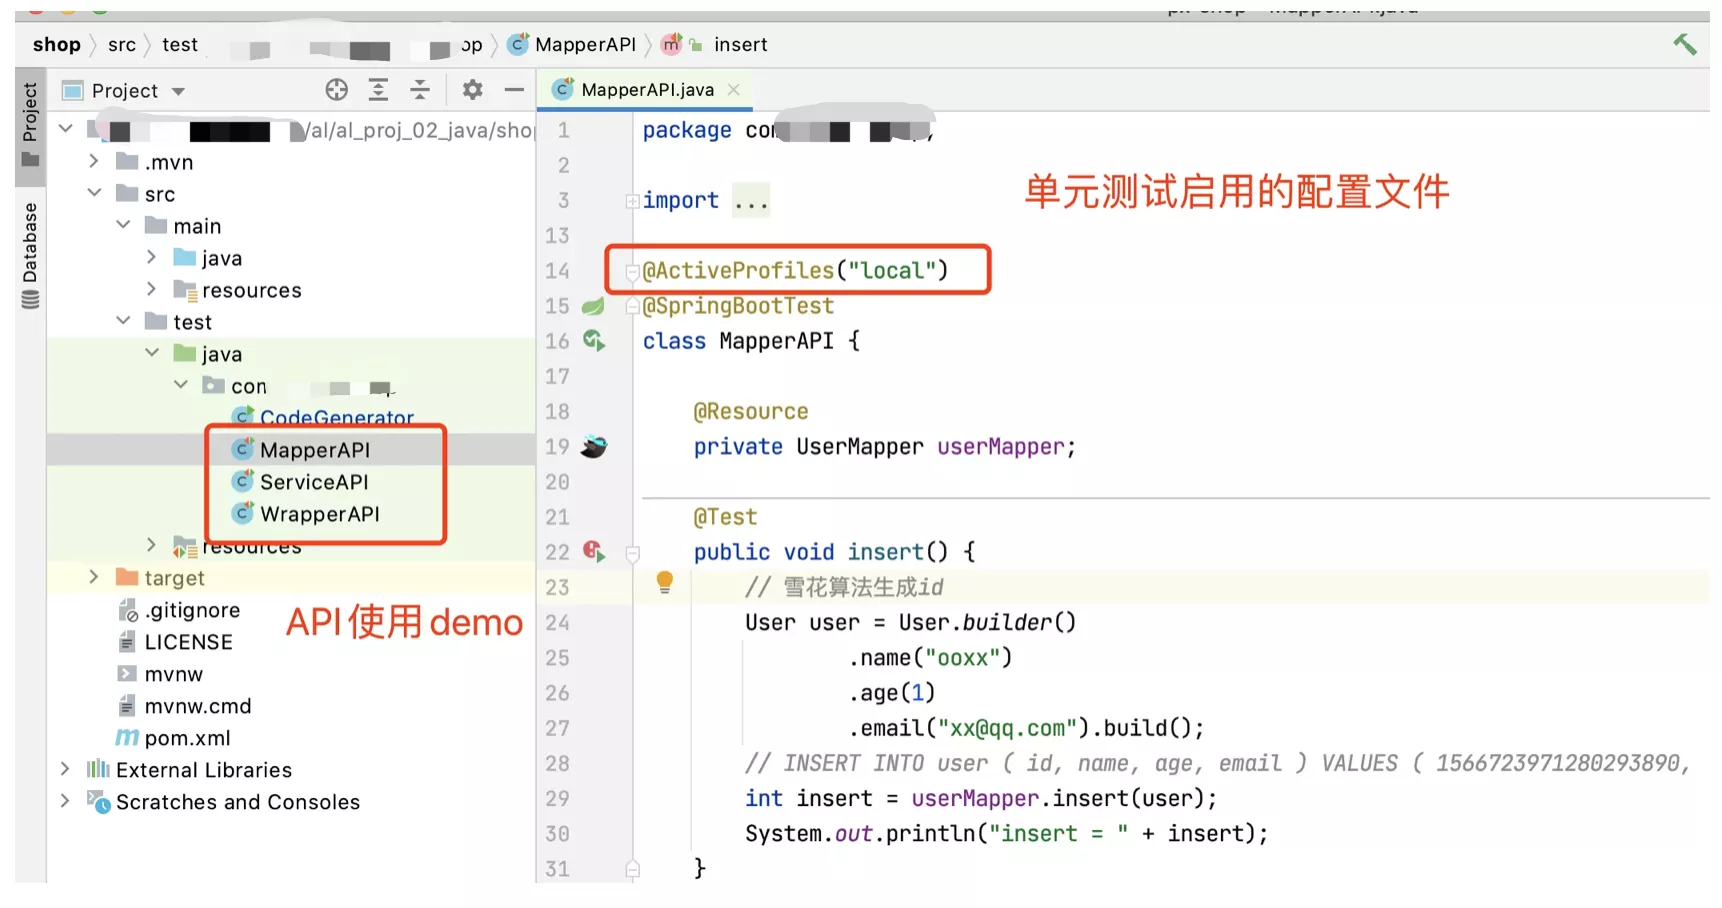Expand the main java folder
The height and width of the screenshot is (908, 1722).
tap(151, 257)
